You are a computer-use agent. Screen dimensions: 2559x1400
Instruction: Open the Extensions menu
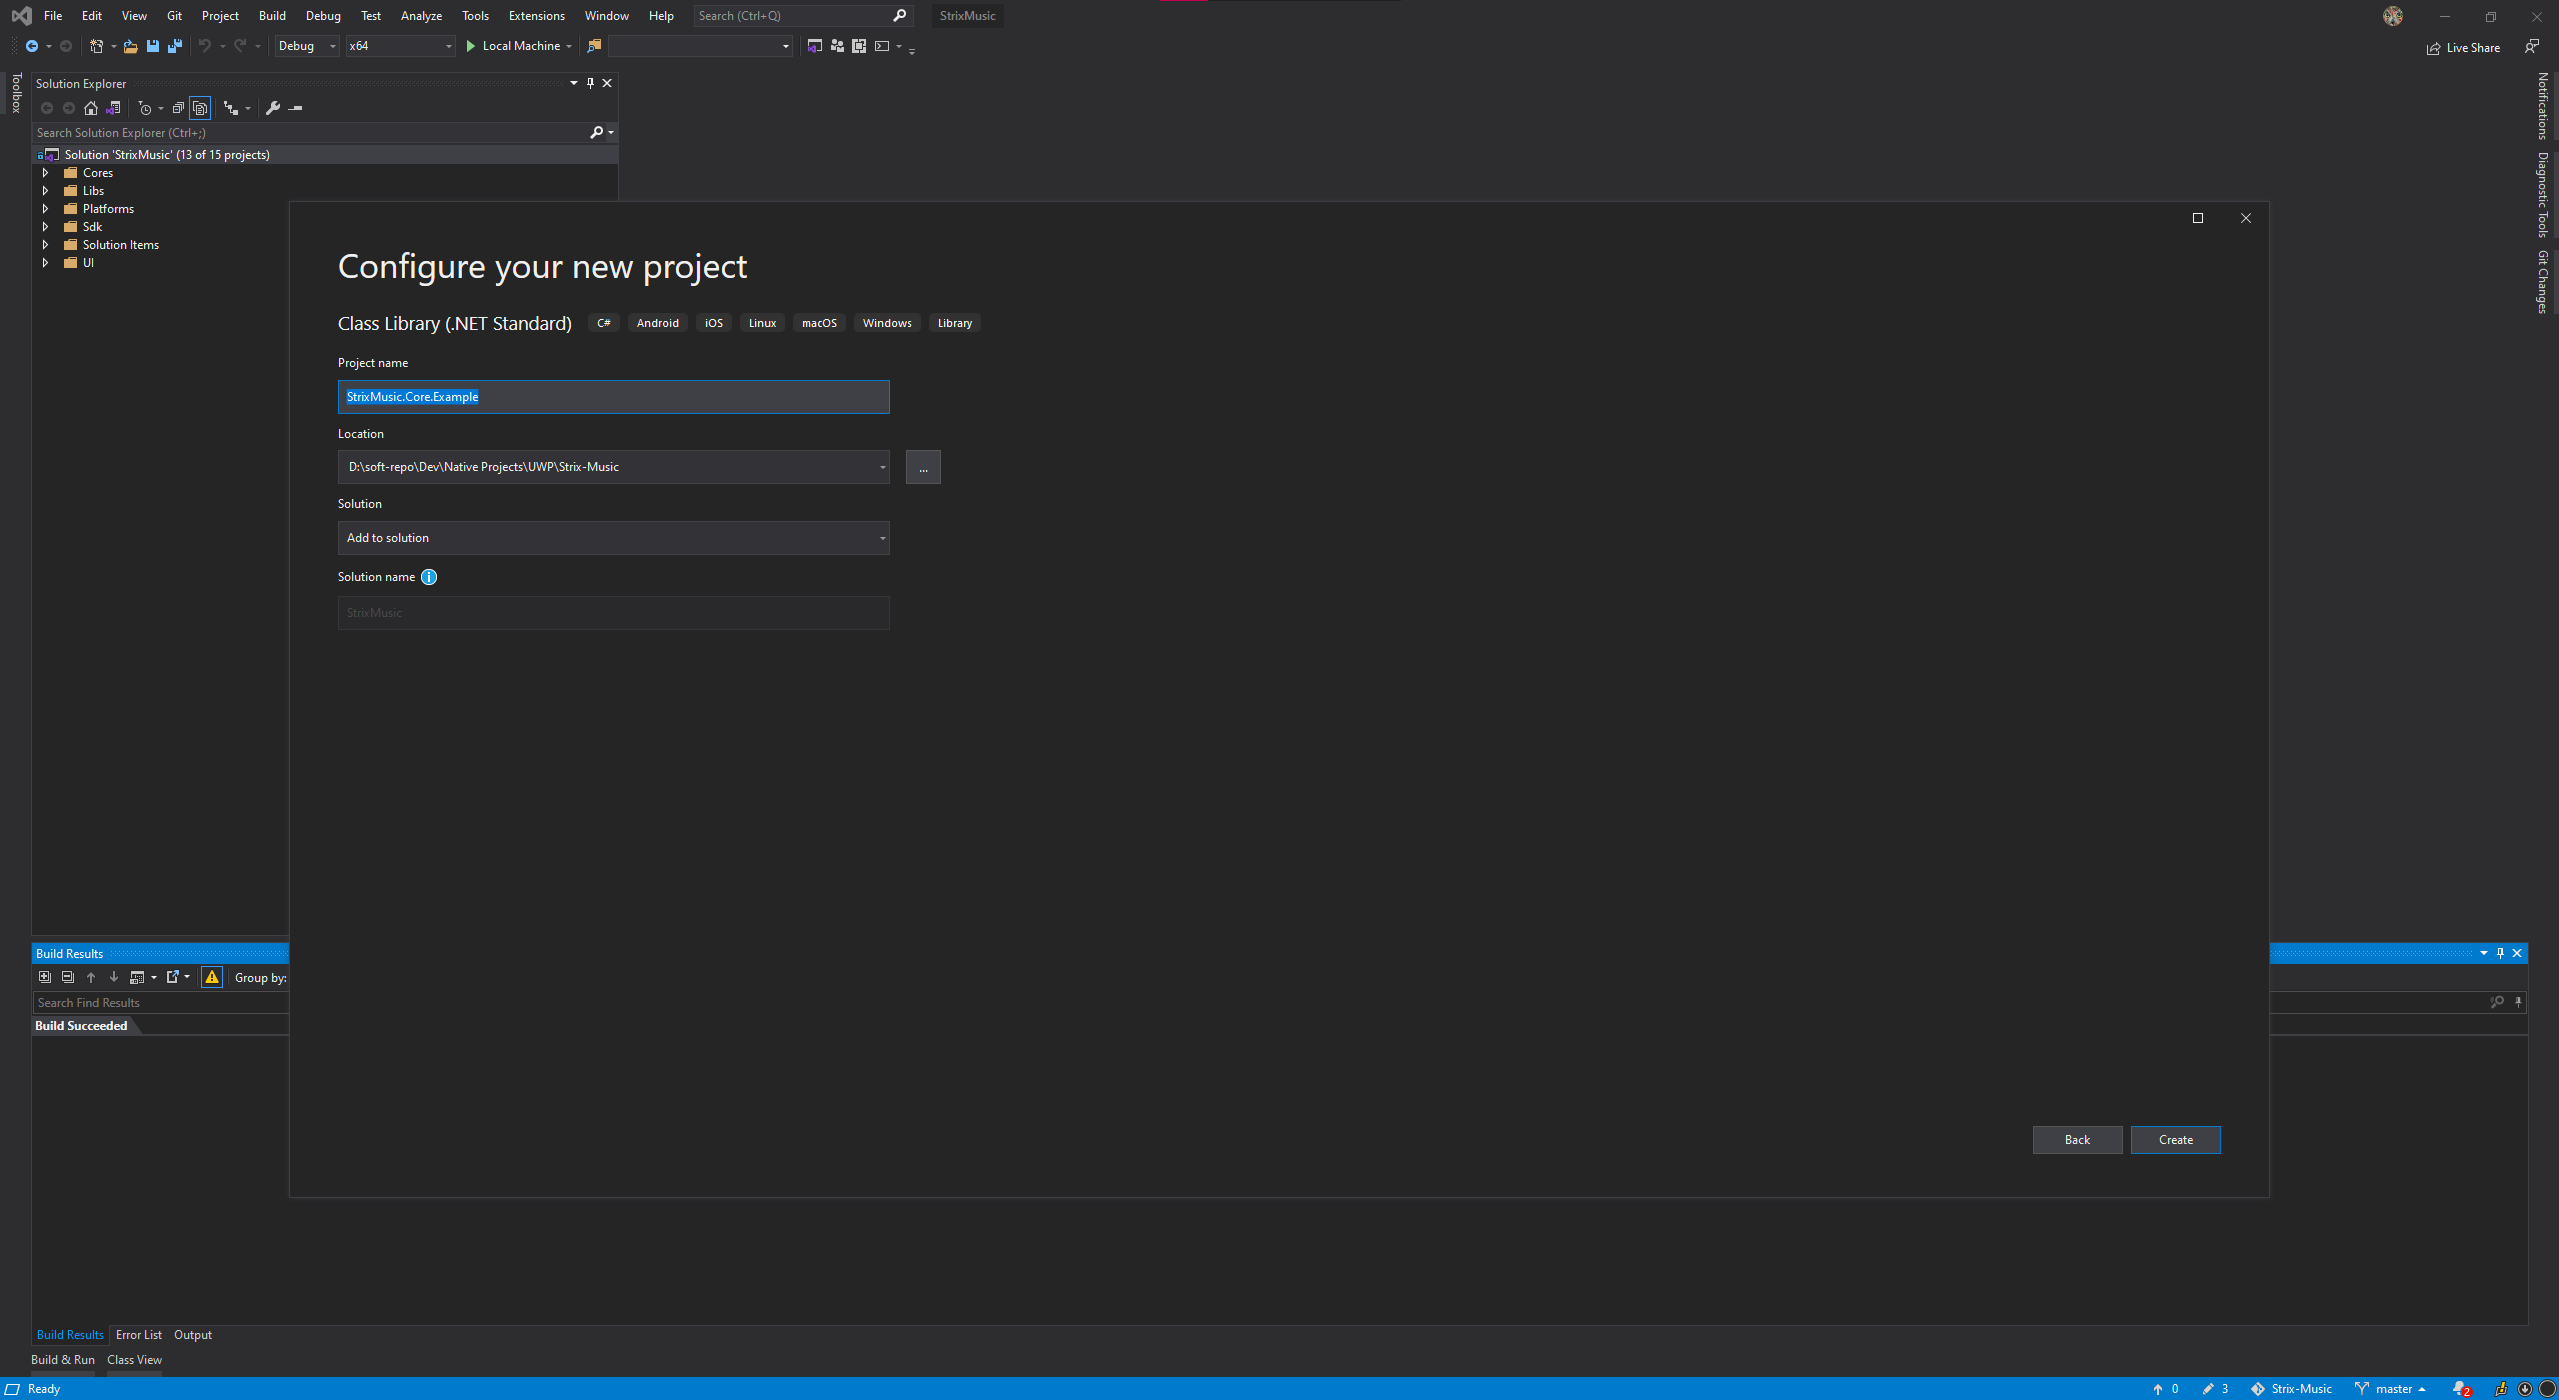536,16
